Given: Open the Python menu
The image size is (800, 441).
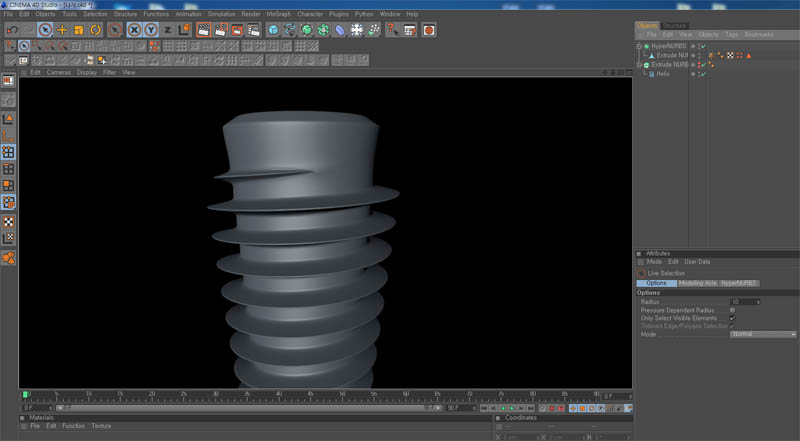Looking at the screenshot, I should tap(364, 14).
